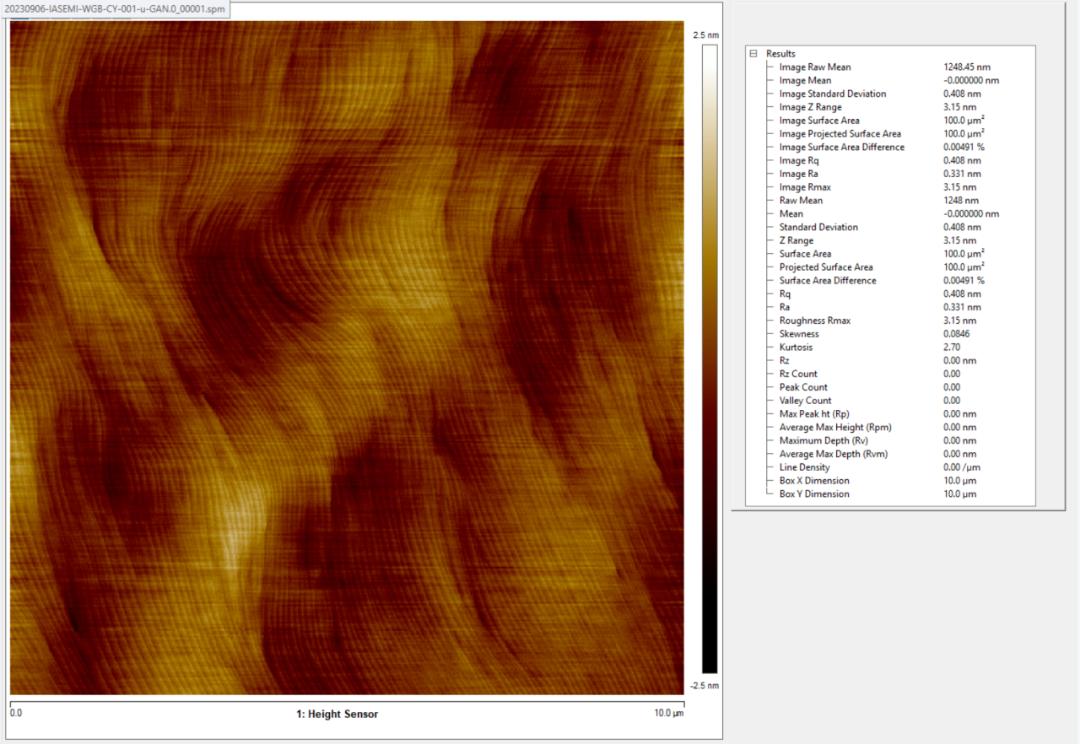Select the Box X Dimension row
Viewport: 1080px width, 744px height.
point(889,480)
